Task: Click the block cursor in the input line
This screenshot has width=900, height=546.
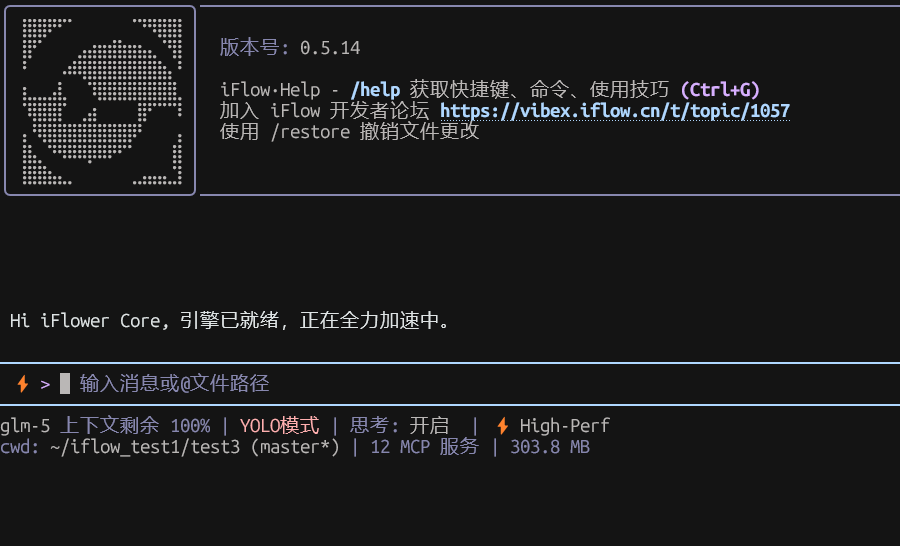Action: click(65, 383)
